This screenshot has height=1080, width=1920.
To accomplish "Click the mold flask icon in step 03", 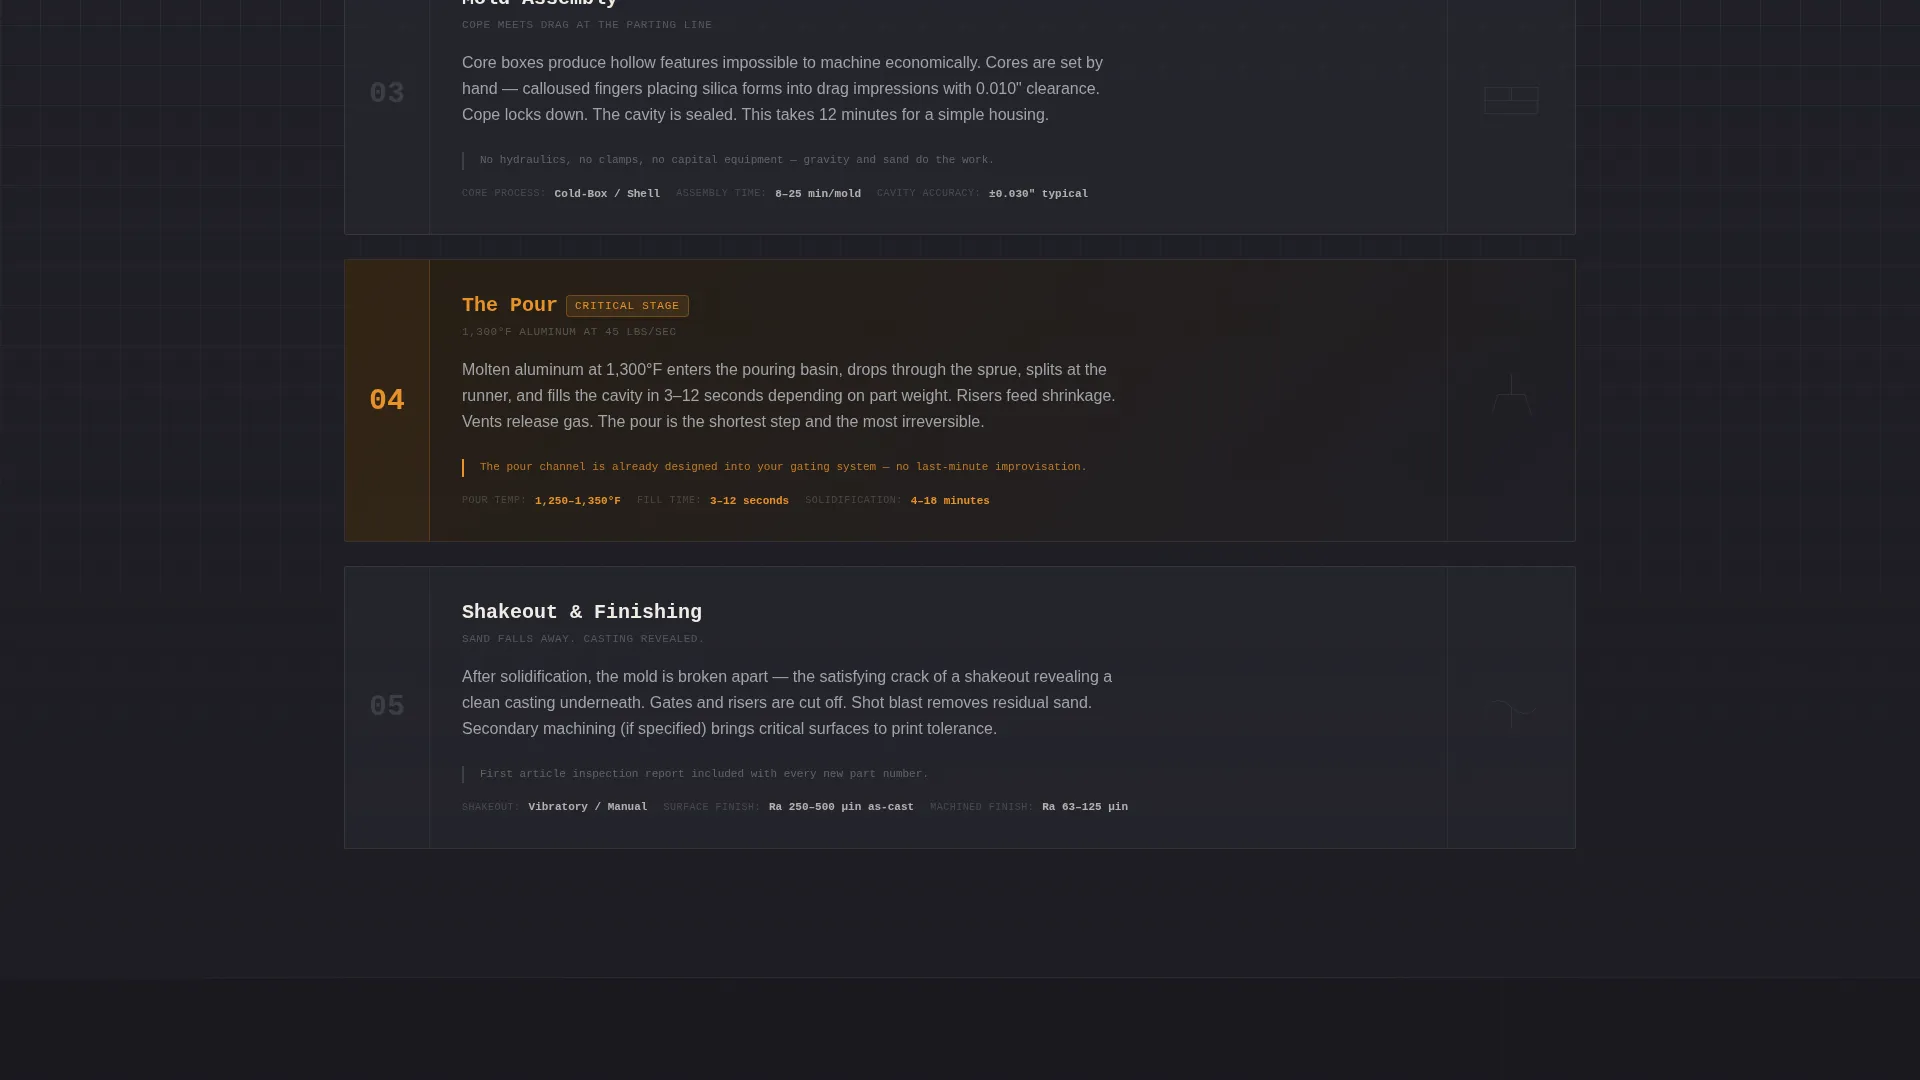I will (x=1511, y=100).
